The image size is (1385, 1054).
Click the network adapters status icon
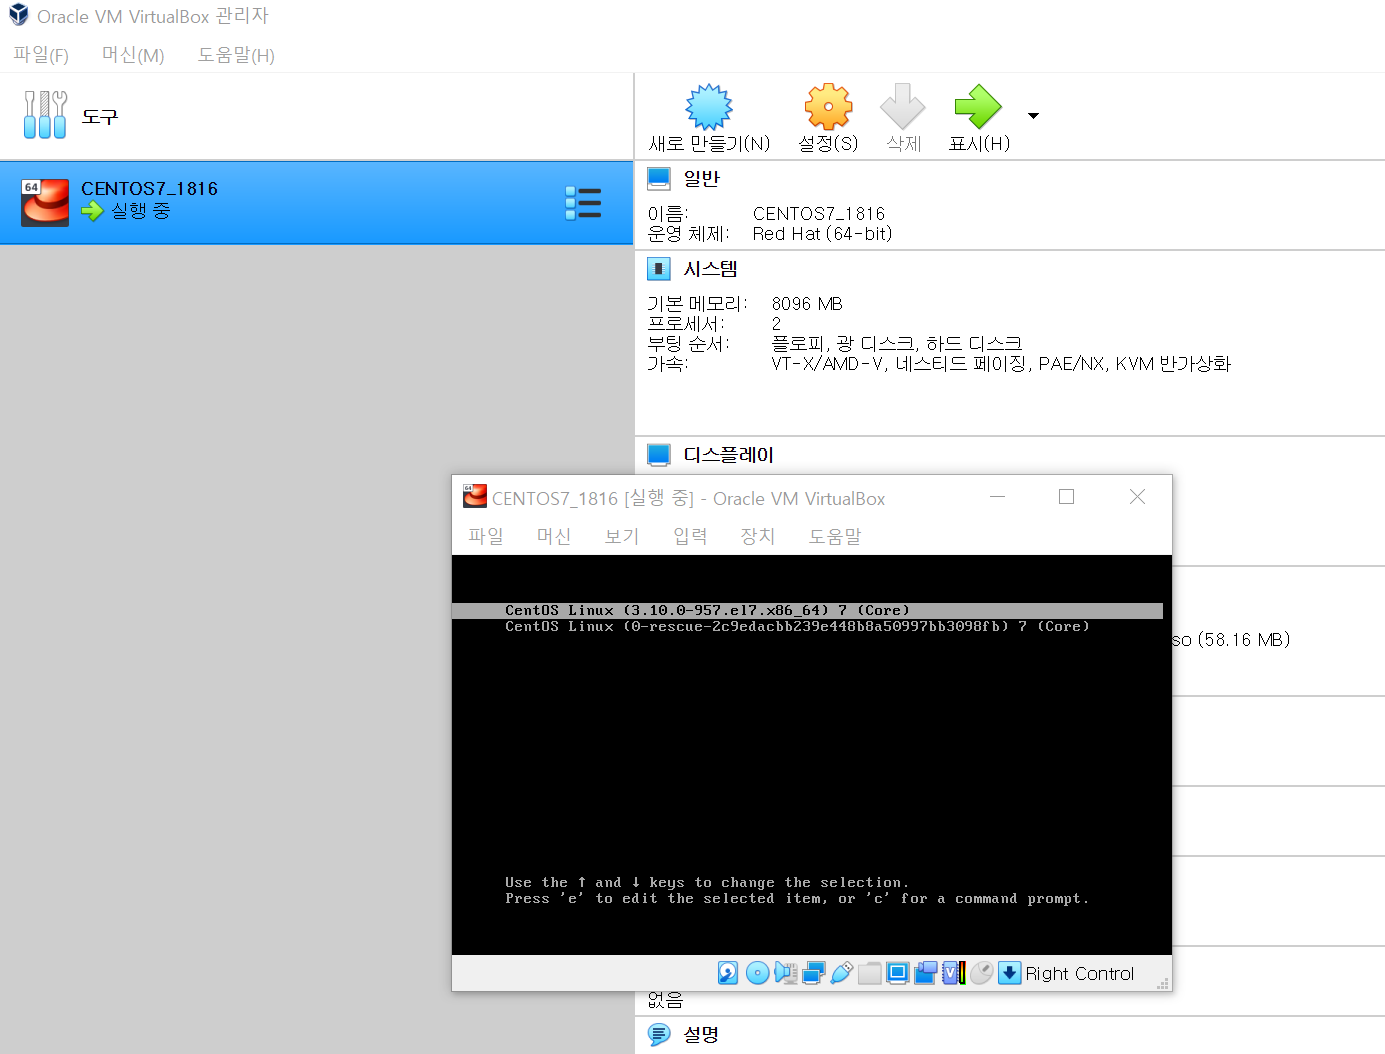click(814, 973)
